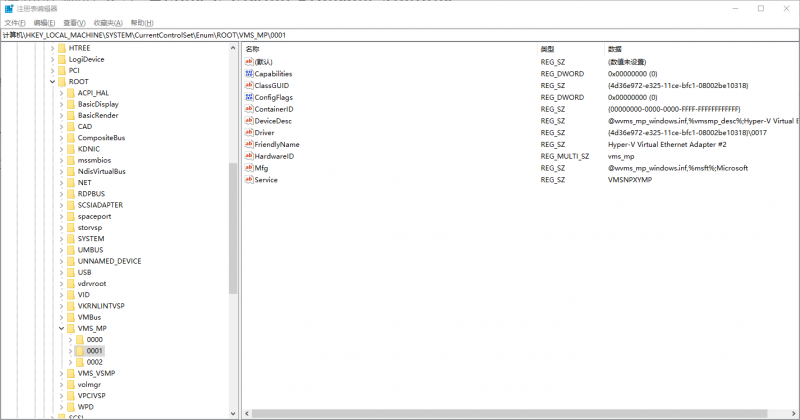
Task: Open the 收藏夹(A) menu
Action: (108, 22)
